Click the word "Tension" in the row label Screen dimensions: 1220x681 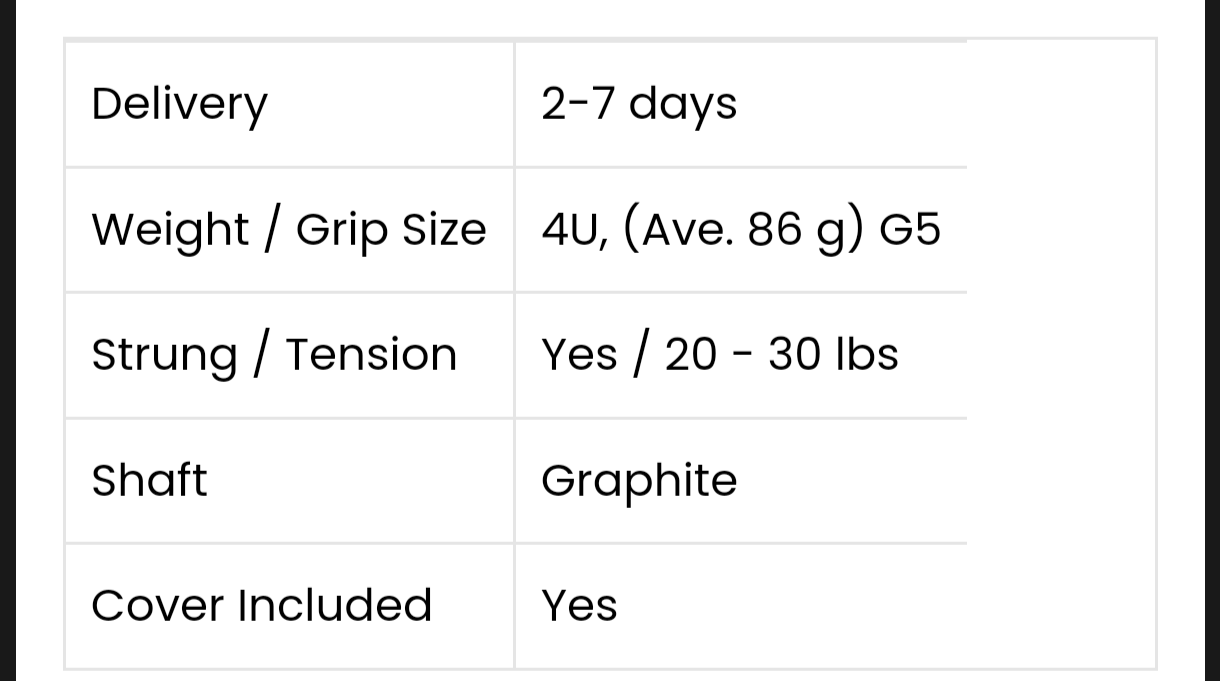(371, 355)
